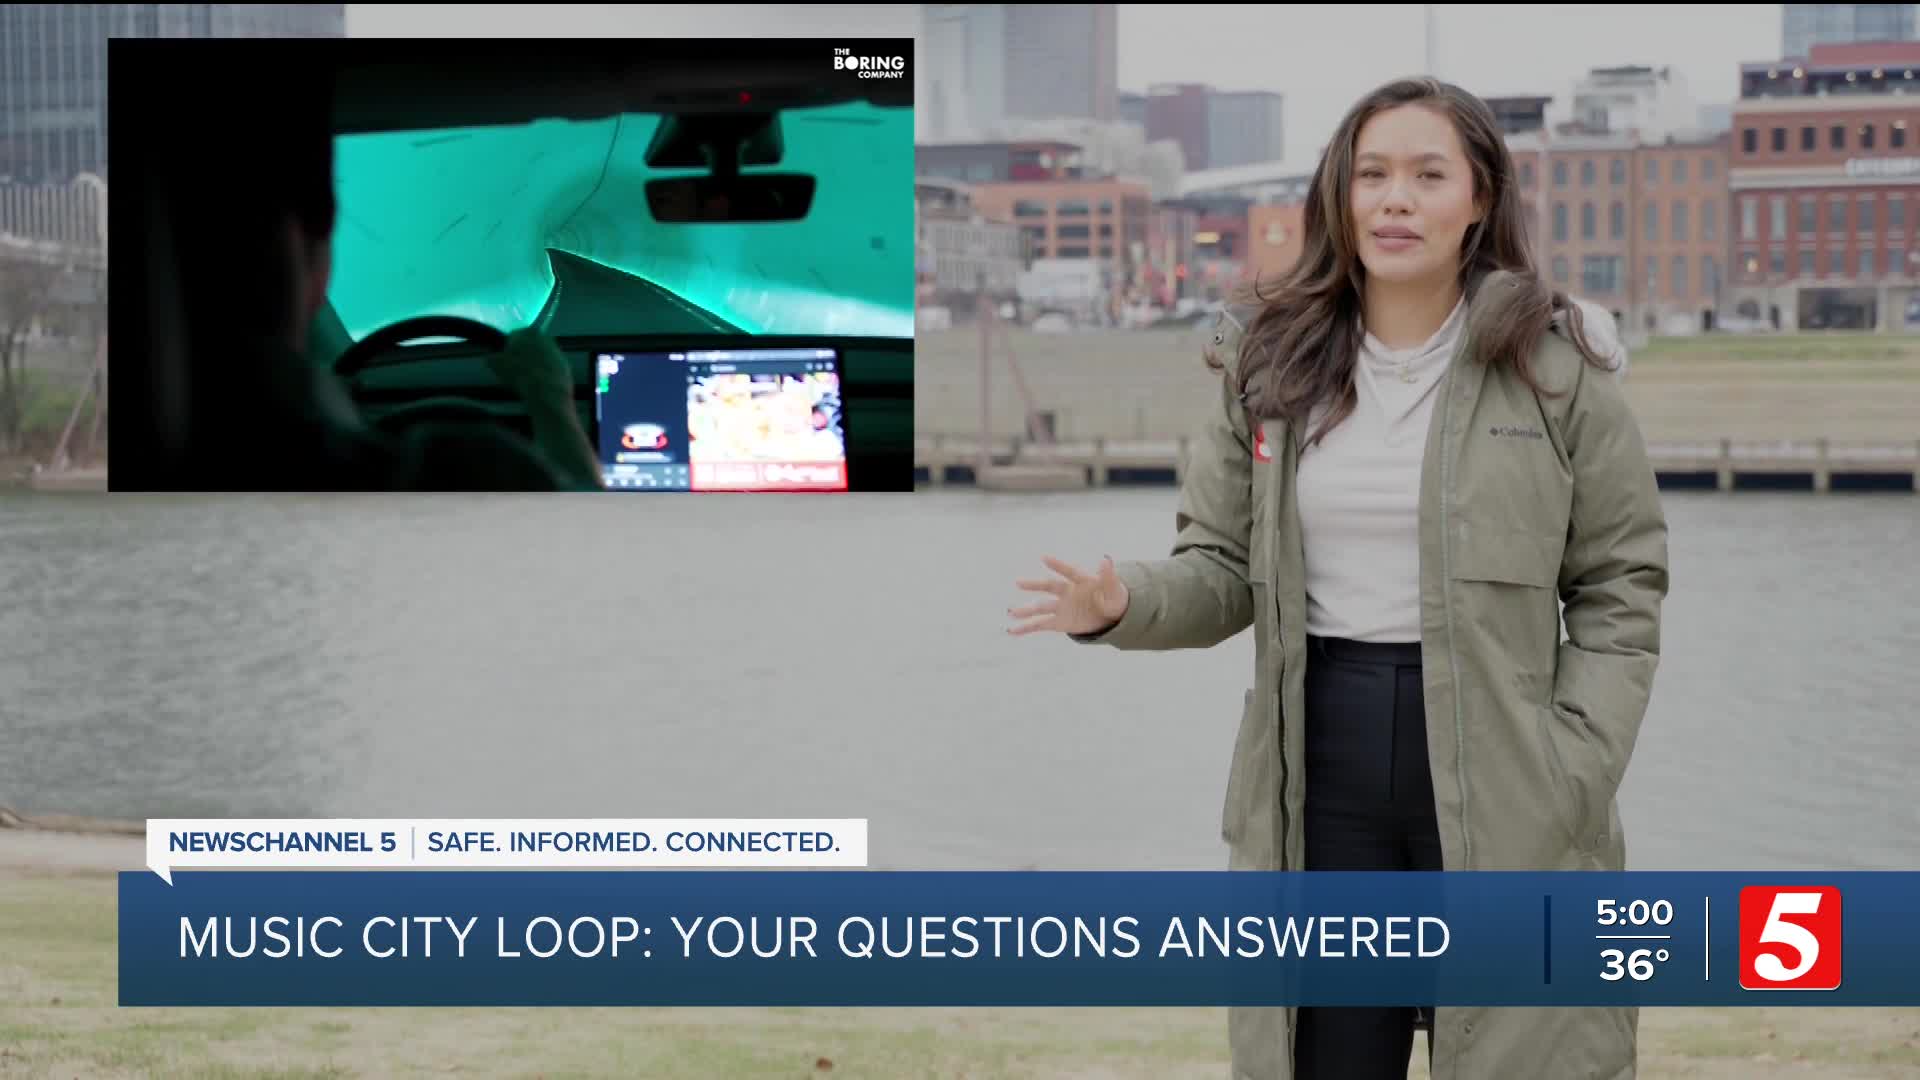Click "YOUR QUESTIONS ANSWERED" headline portion
The height and width of the screenshot is (1080, 1920).
pos(1060,938)
